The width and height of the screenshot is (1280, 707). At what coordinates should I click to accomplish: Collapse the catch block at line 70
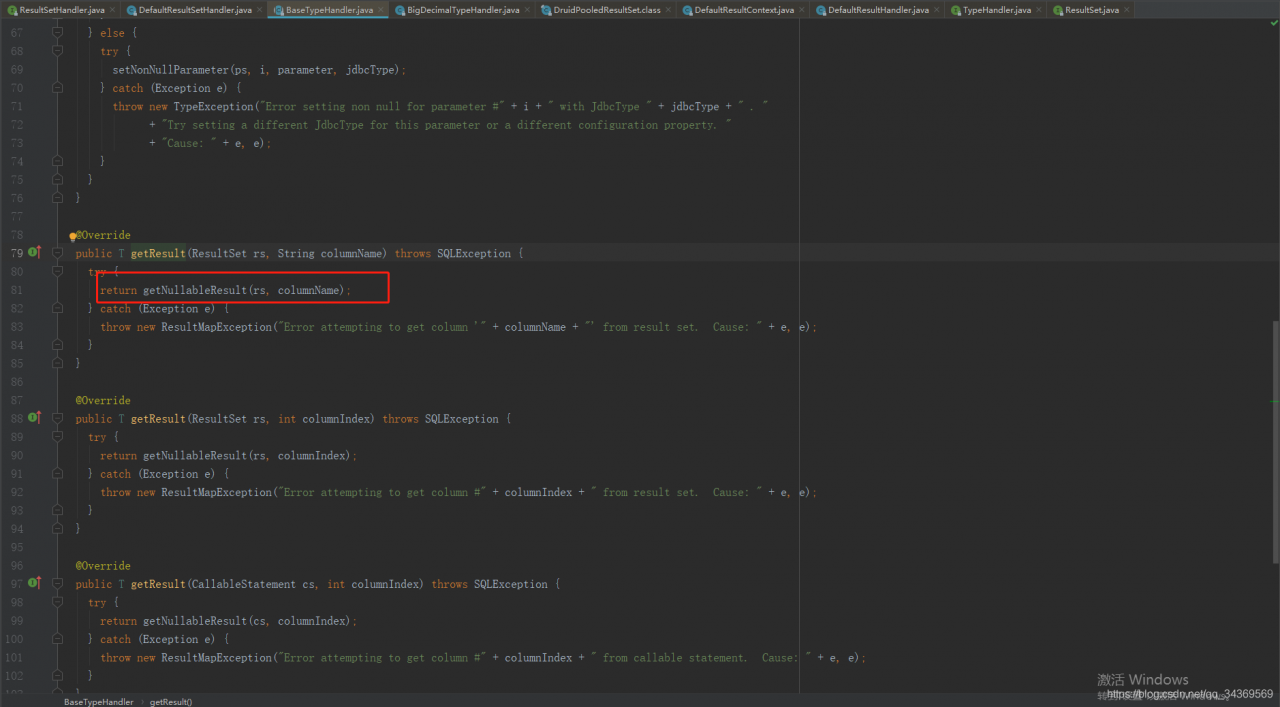tap(57, 88)
